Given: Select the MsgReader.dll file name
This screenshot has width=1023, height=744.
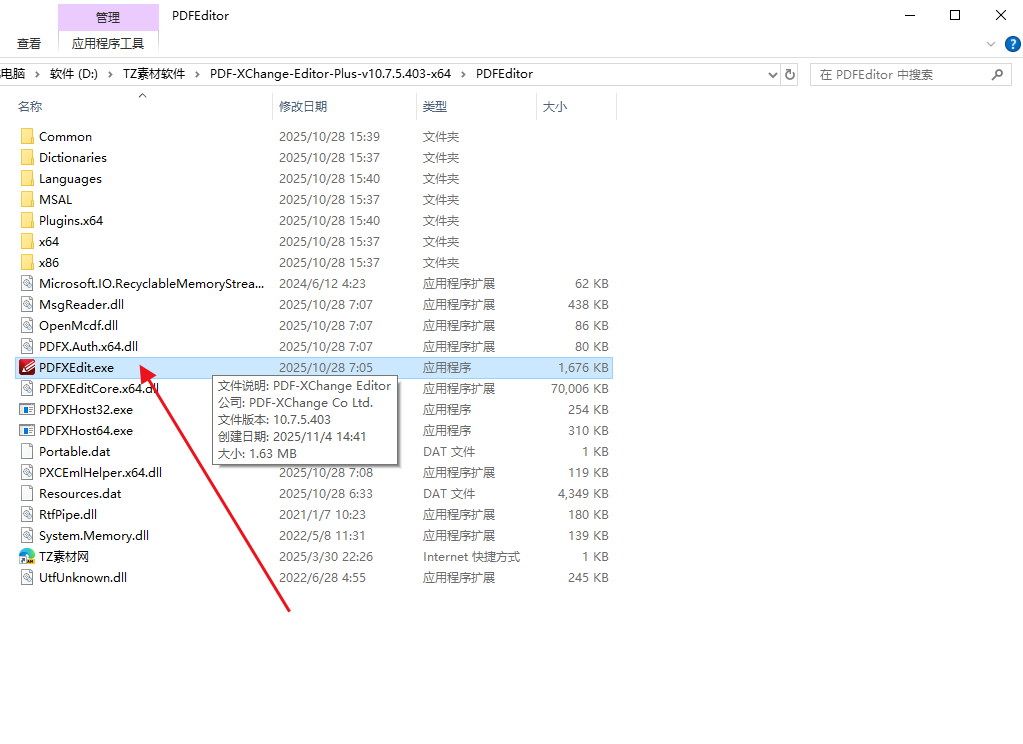Looking at the screenshot, I should click(81, 305).
